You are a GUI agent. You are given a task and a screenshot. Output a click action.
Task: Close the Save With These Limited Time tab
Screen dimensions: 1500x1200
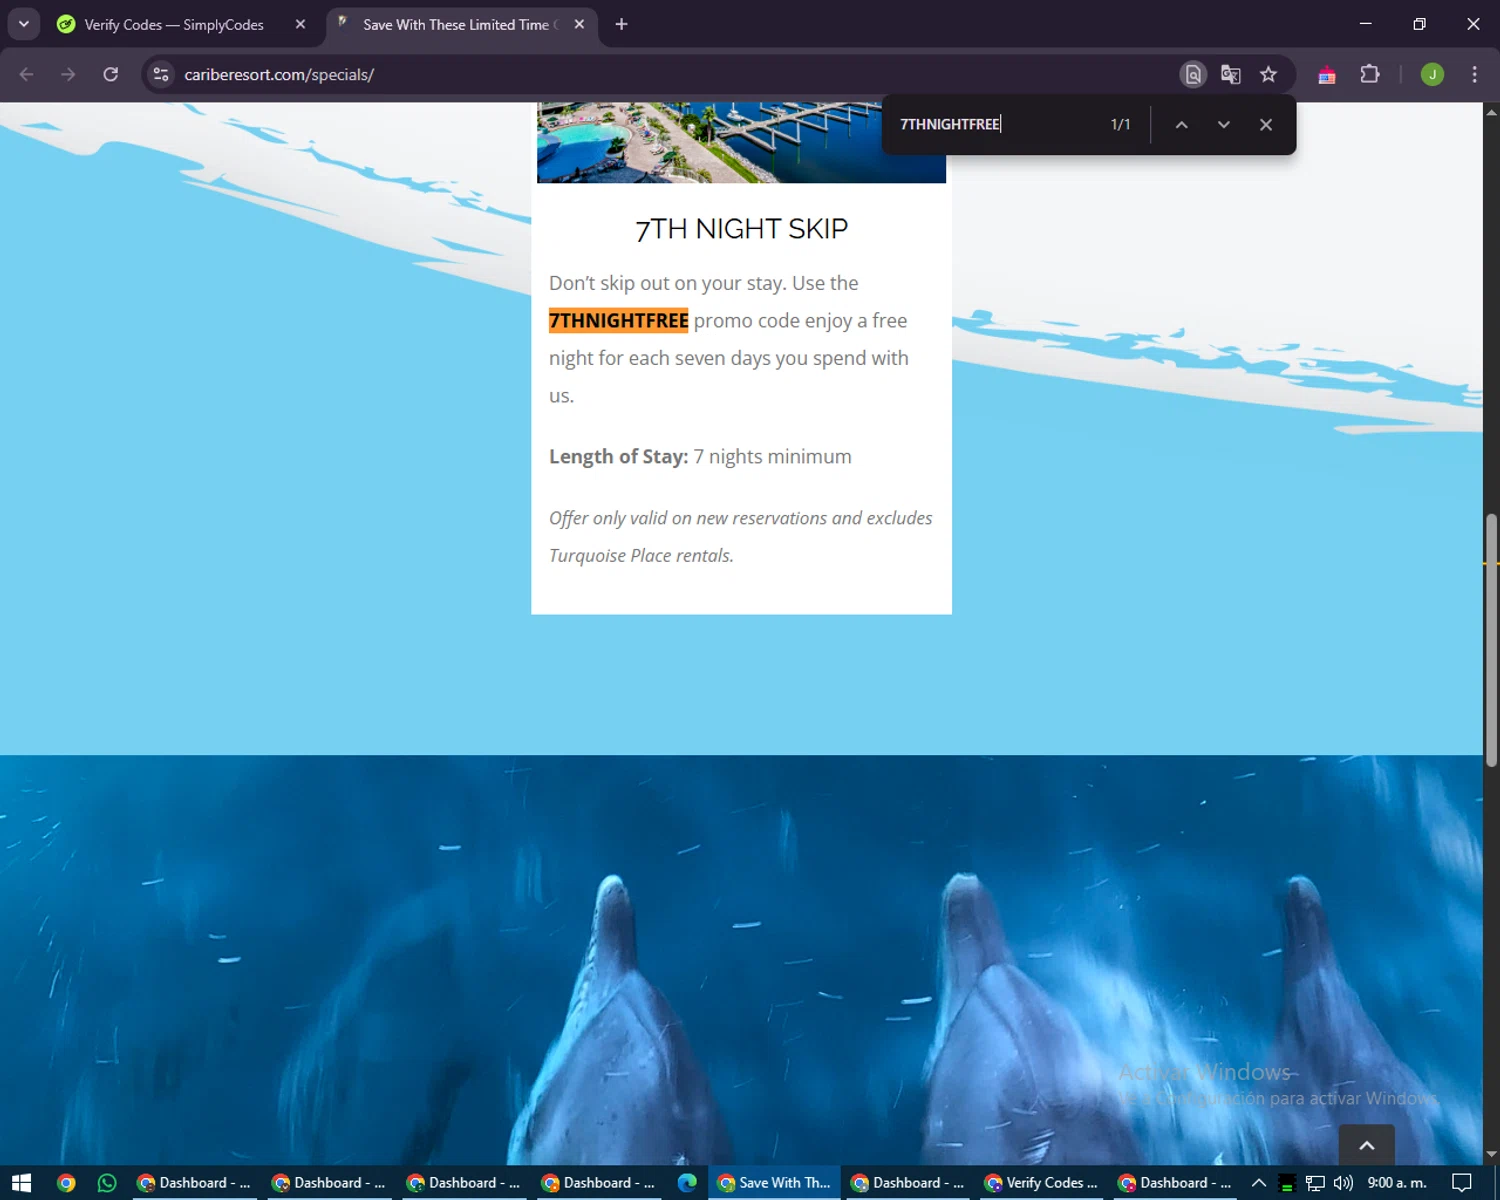pyautogui.click(x=579, y=24)
